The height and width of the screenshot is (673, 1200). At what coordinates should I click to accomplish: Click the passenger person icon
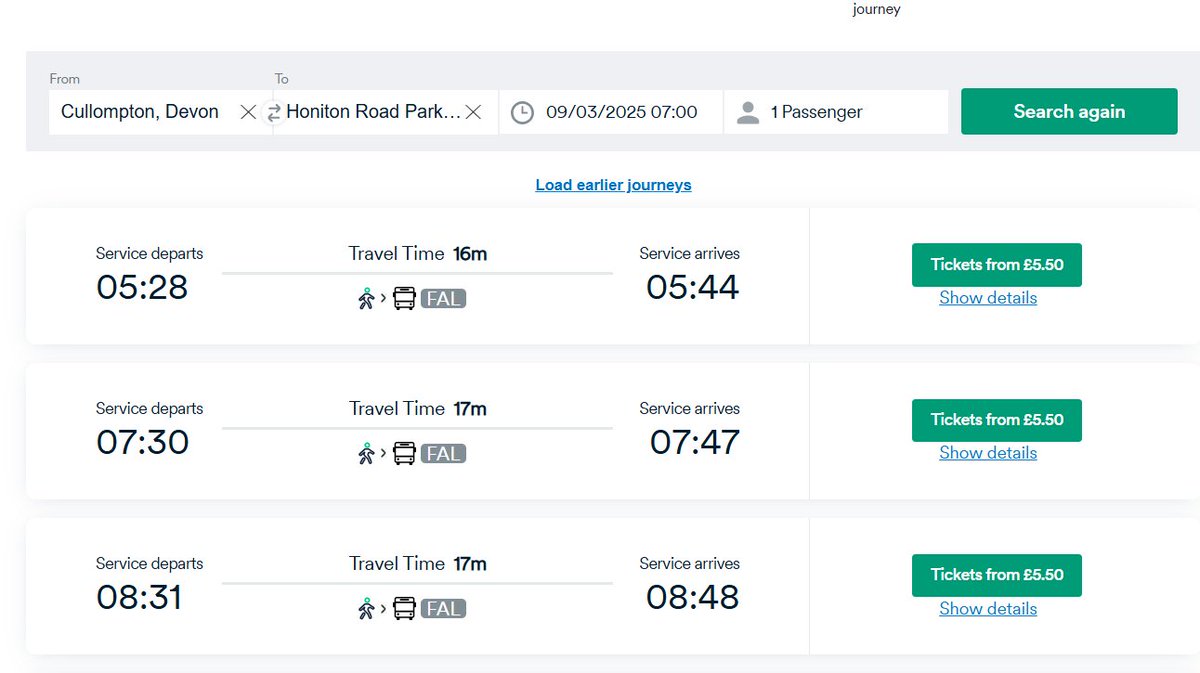748,112
